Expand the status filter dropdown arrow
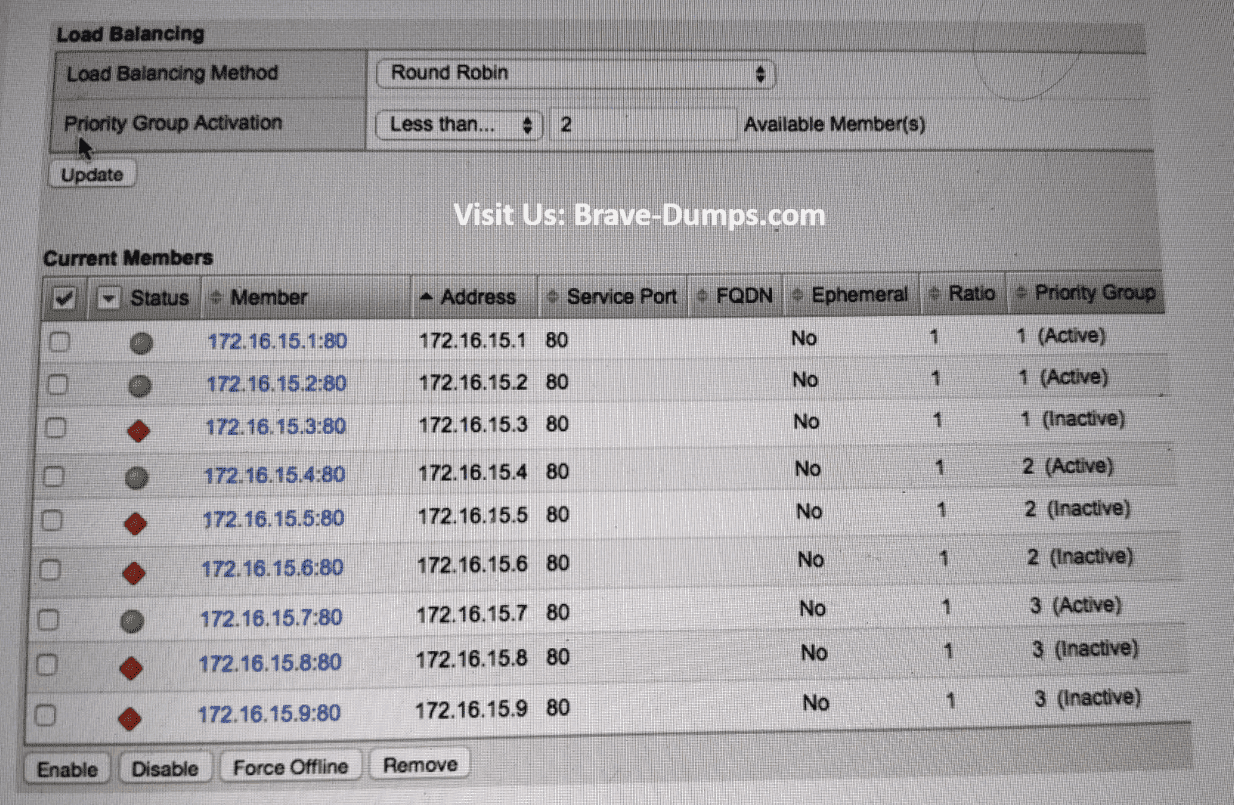The height and width of the screenshot is (805, 1234). (x=110, y=298)
